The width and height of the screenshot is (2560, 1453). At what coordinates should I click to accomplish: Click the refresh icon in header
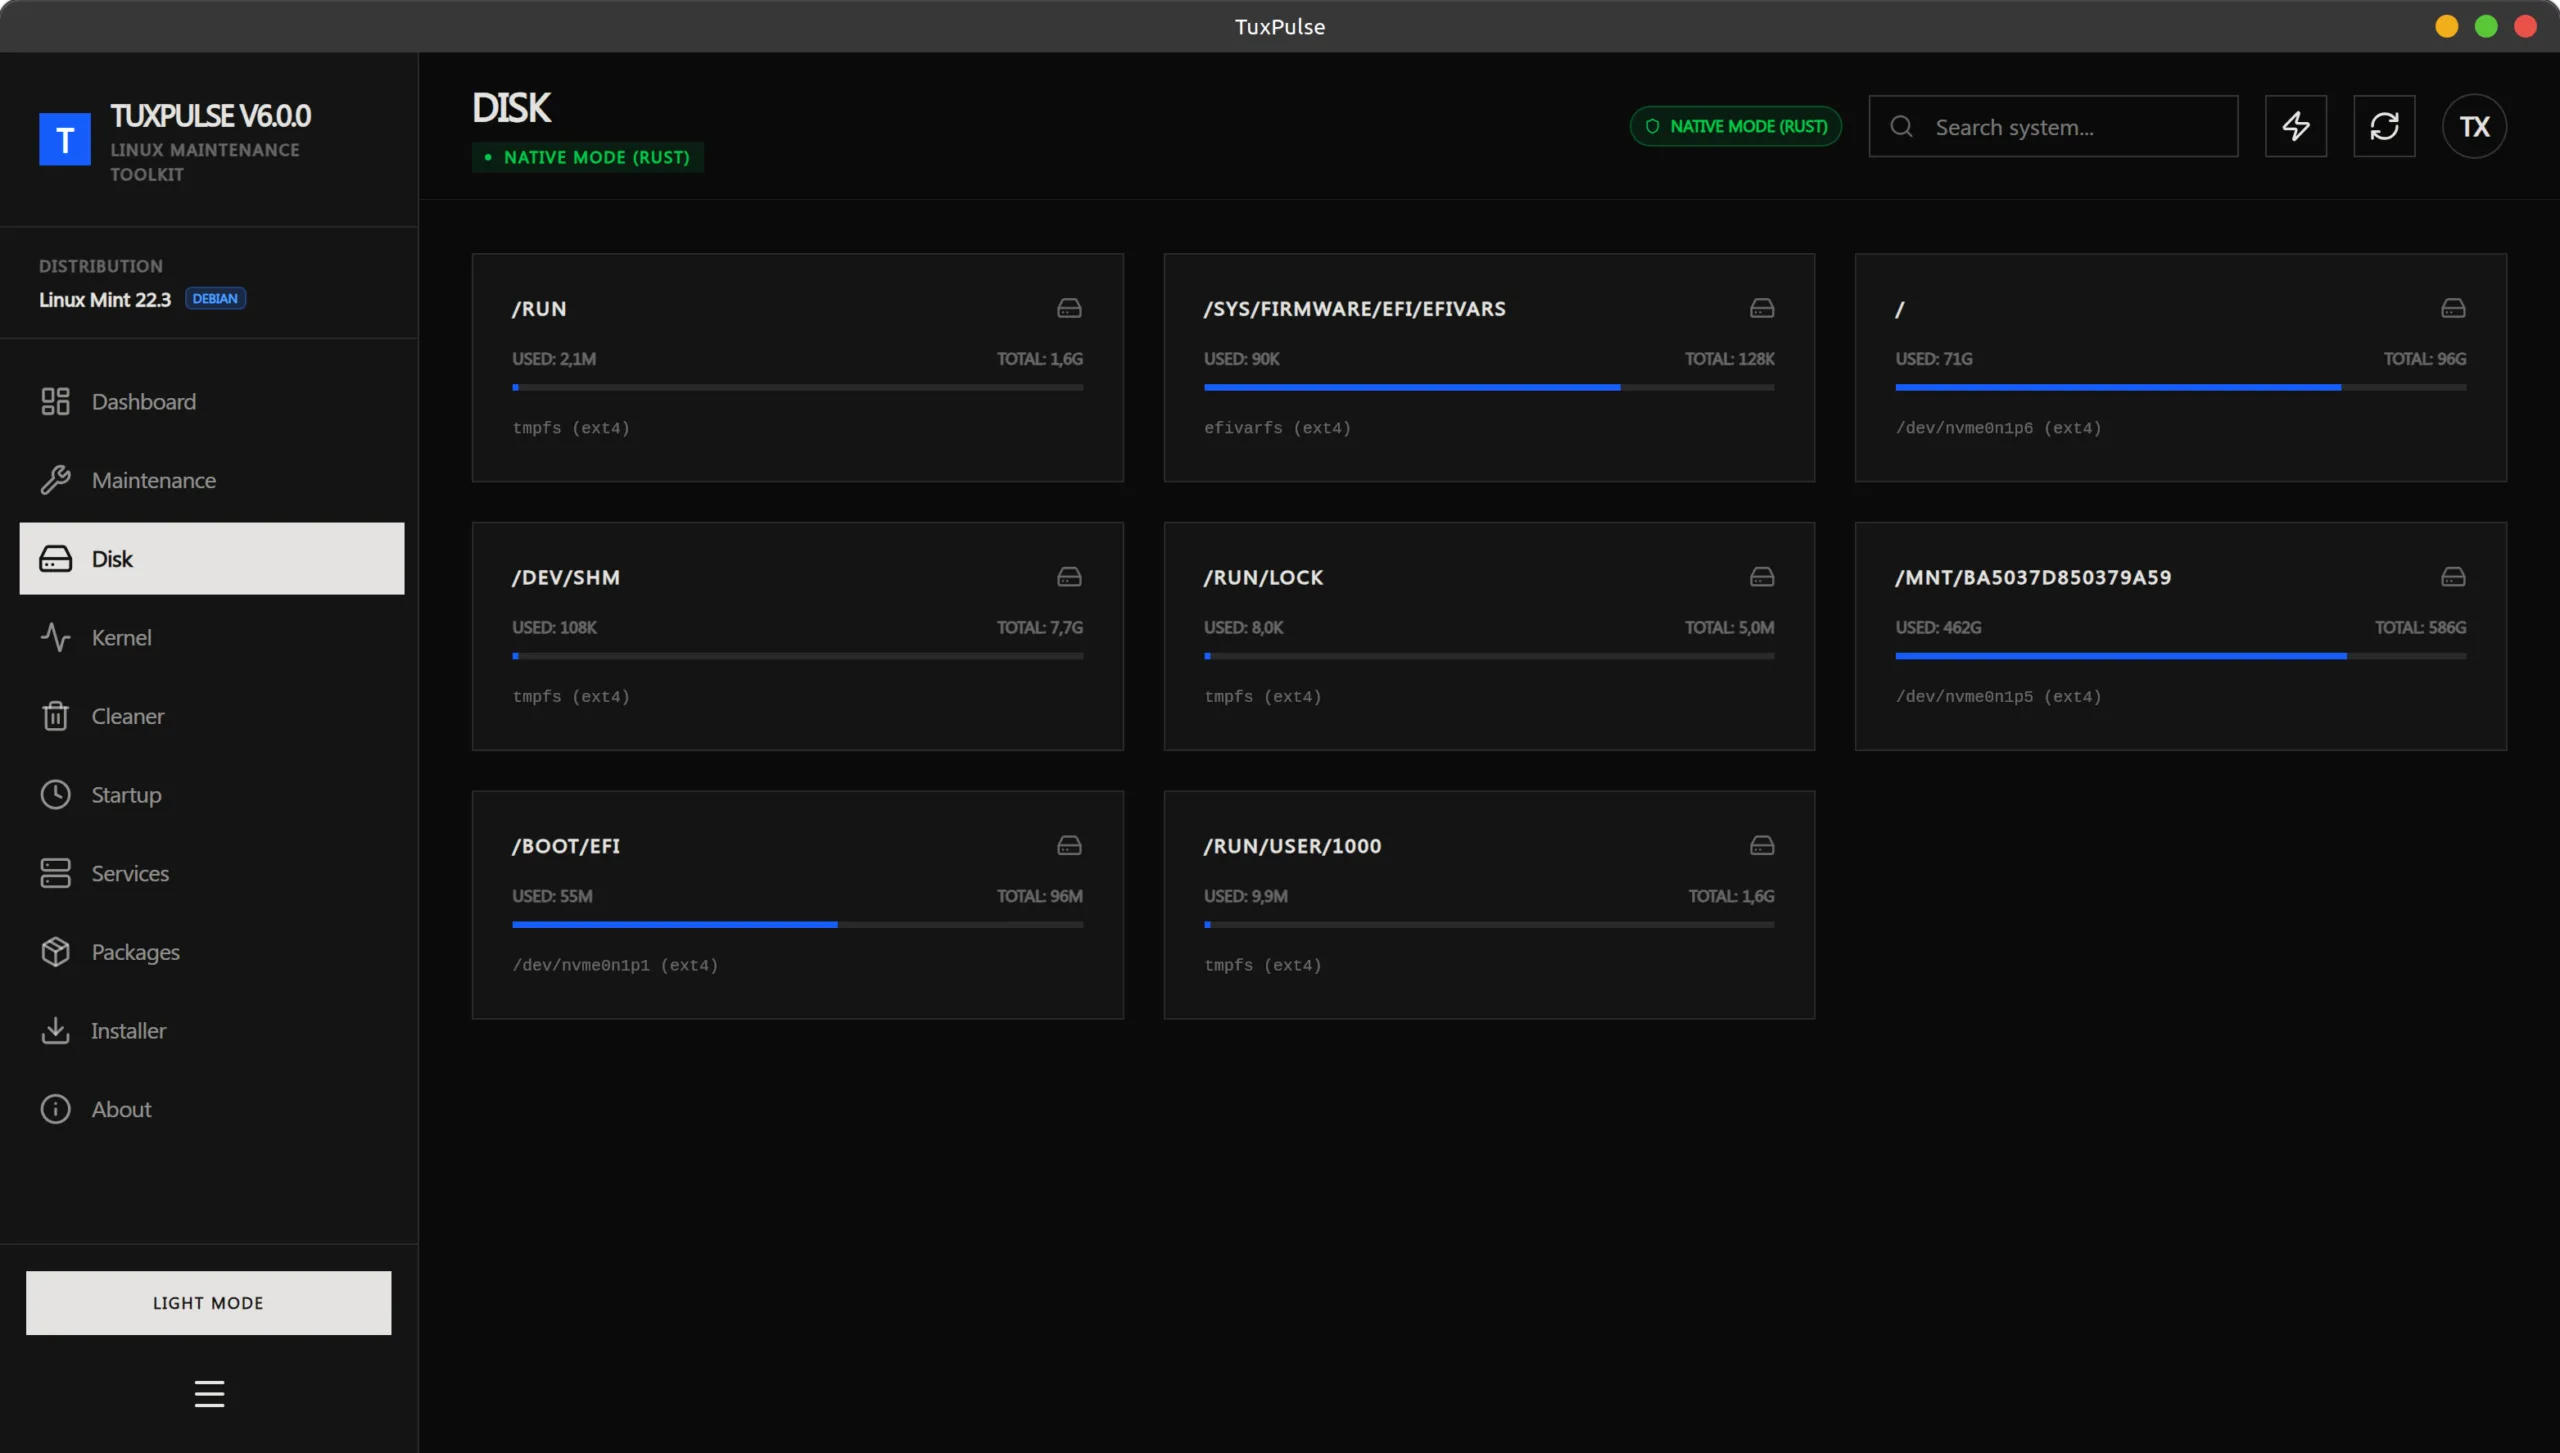pos(2384,126)
